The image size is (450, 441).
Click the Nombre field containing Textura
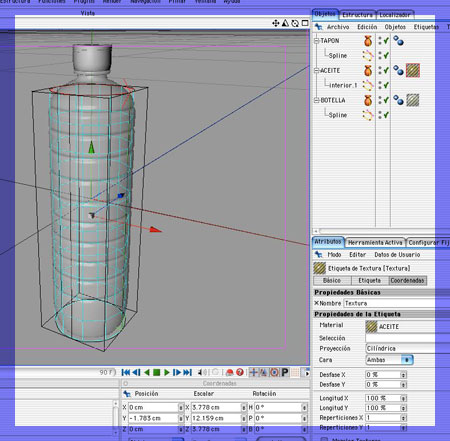coord(397,303)
